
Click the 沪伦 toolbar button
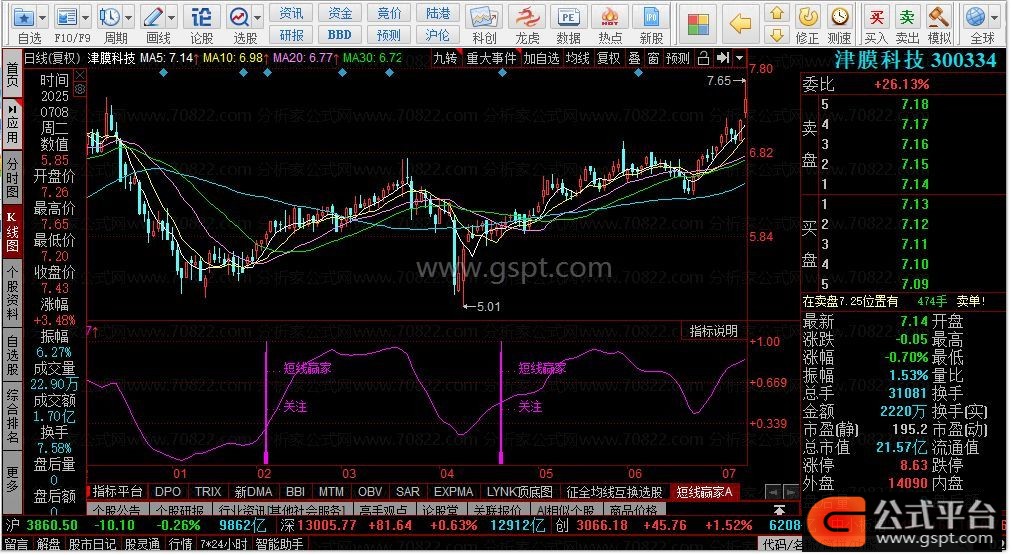438,34
